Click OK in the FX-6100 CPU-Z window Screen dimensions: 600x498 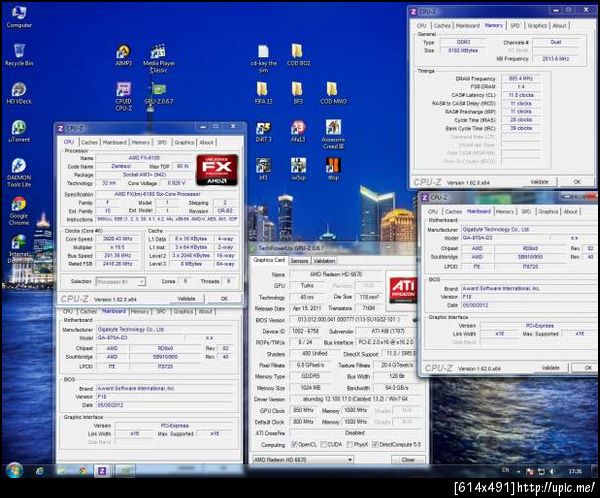tap(224, 299)
